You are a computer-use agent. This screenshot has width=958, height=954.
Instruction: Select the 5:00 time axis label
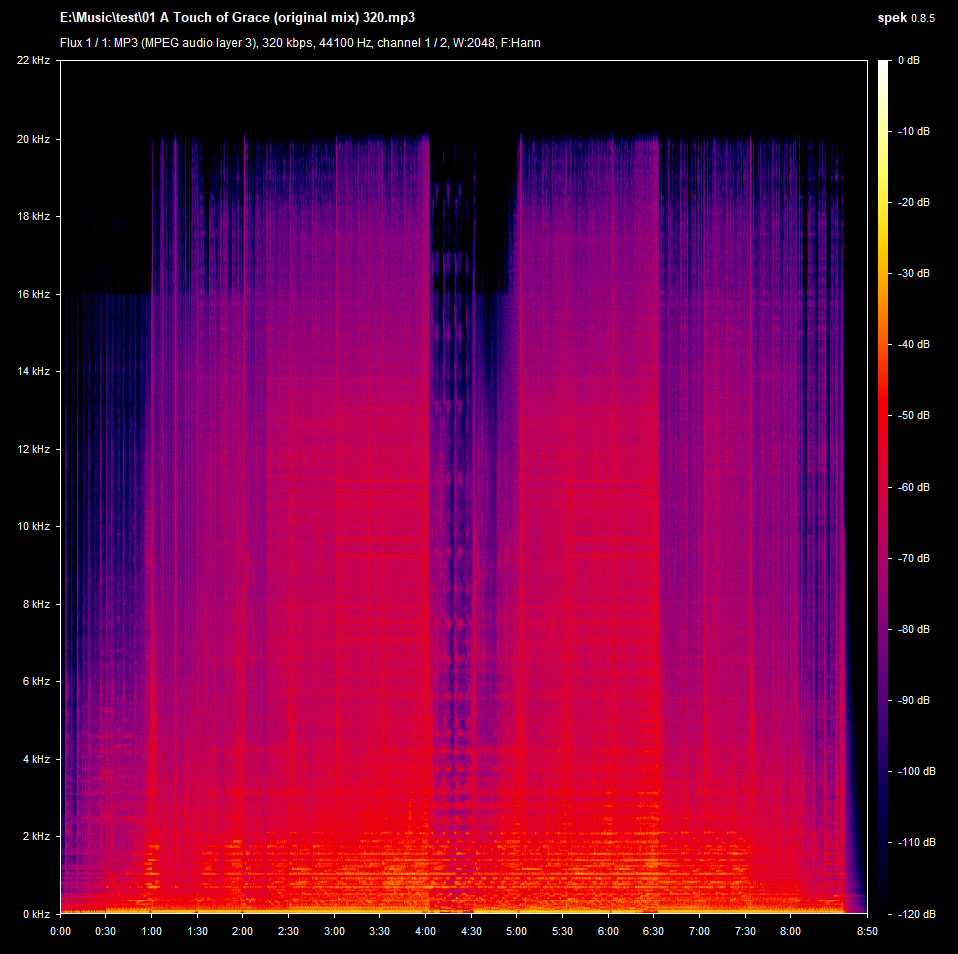click(517, 931)
